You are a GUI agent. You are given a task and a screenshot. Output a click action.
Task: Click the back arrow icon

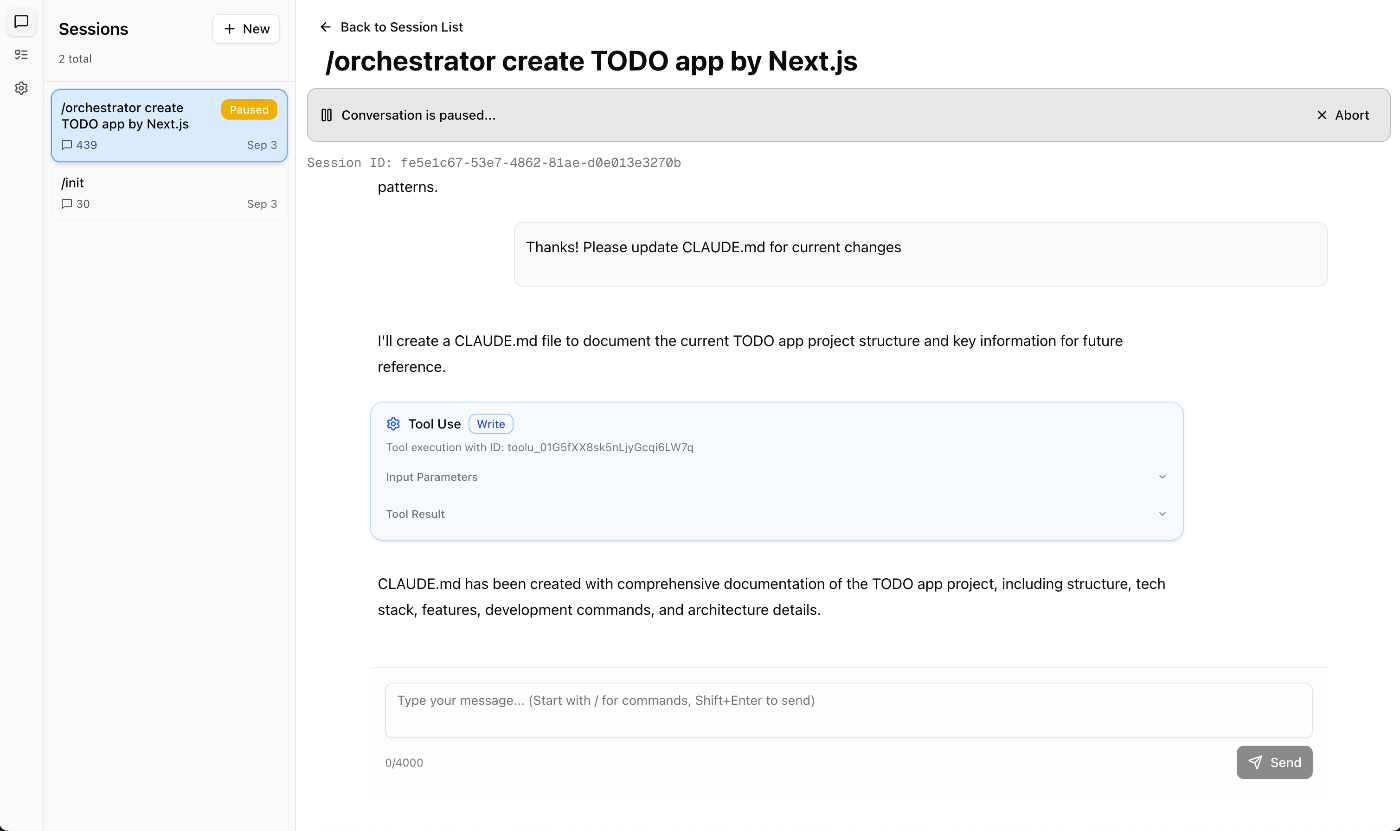tap(325, 27)
